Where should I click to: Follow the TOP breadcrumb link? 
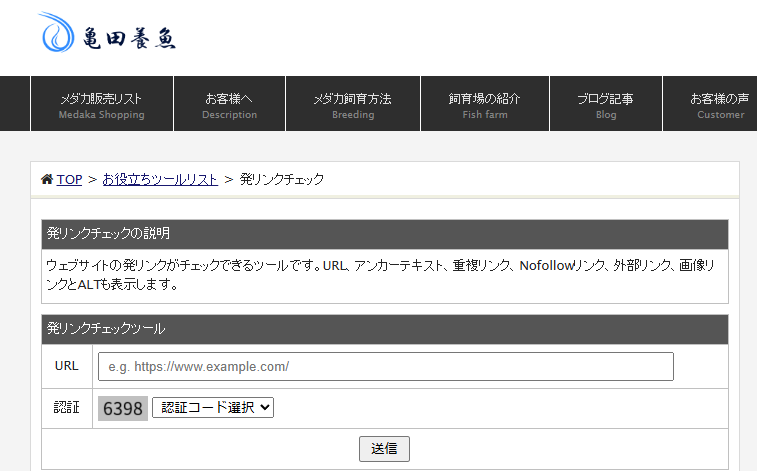pyautogui.click(x=69, y=179)
